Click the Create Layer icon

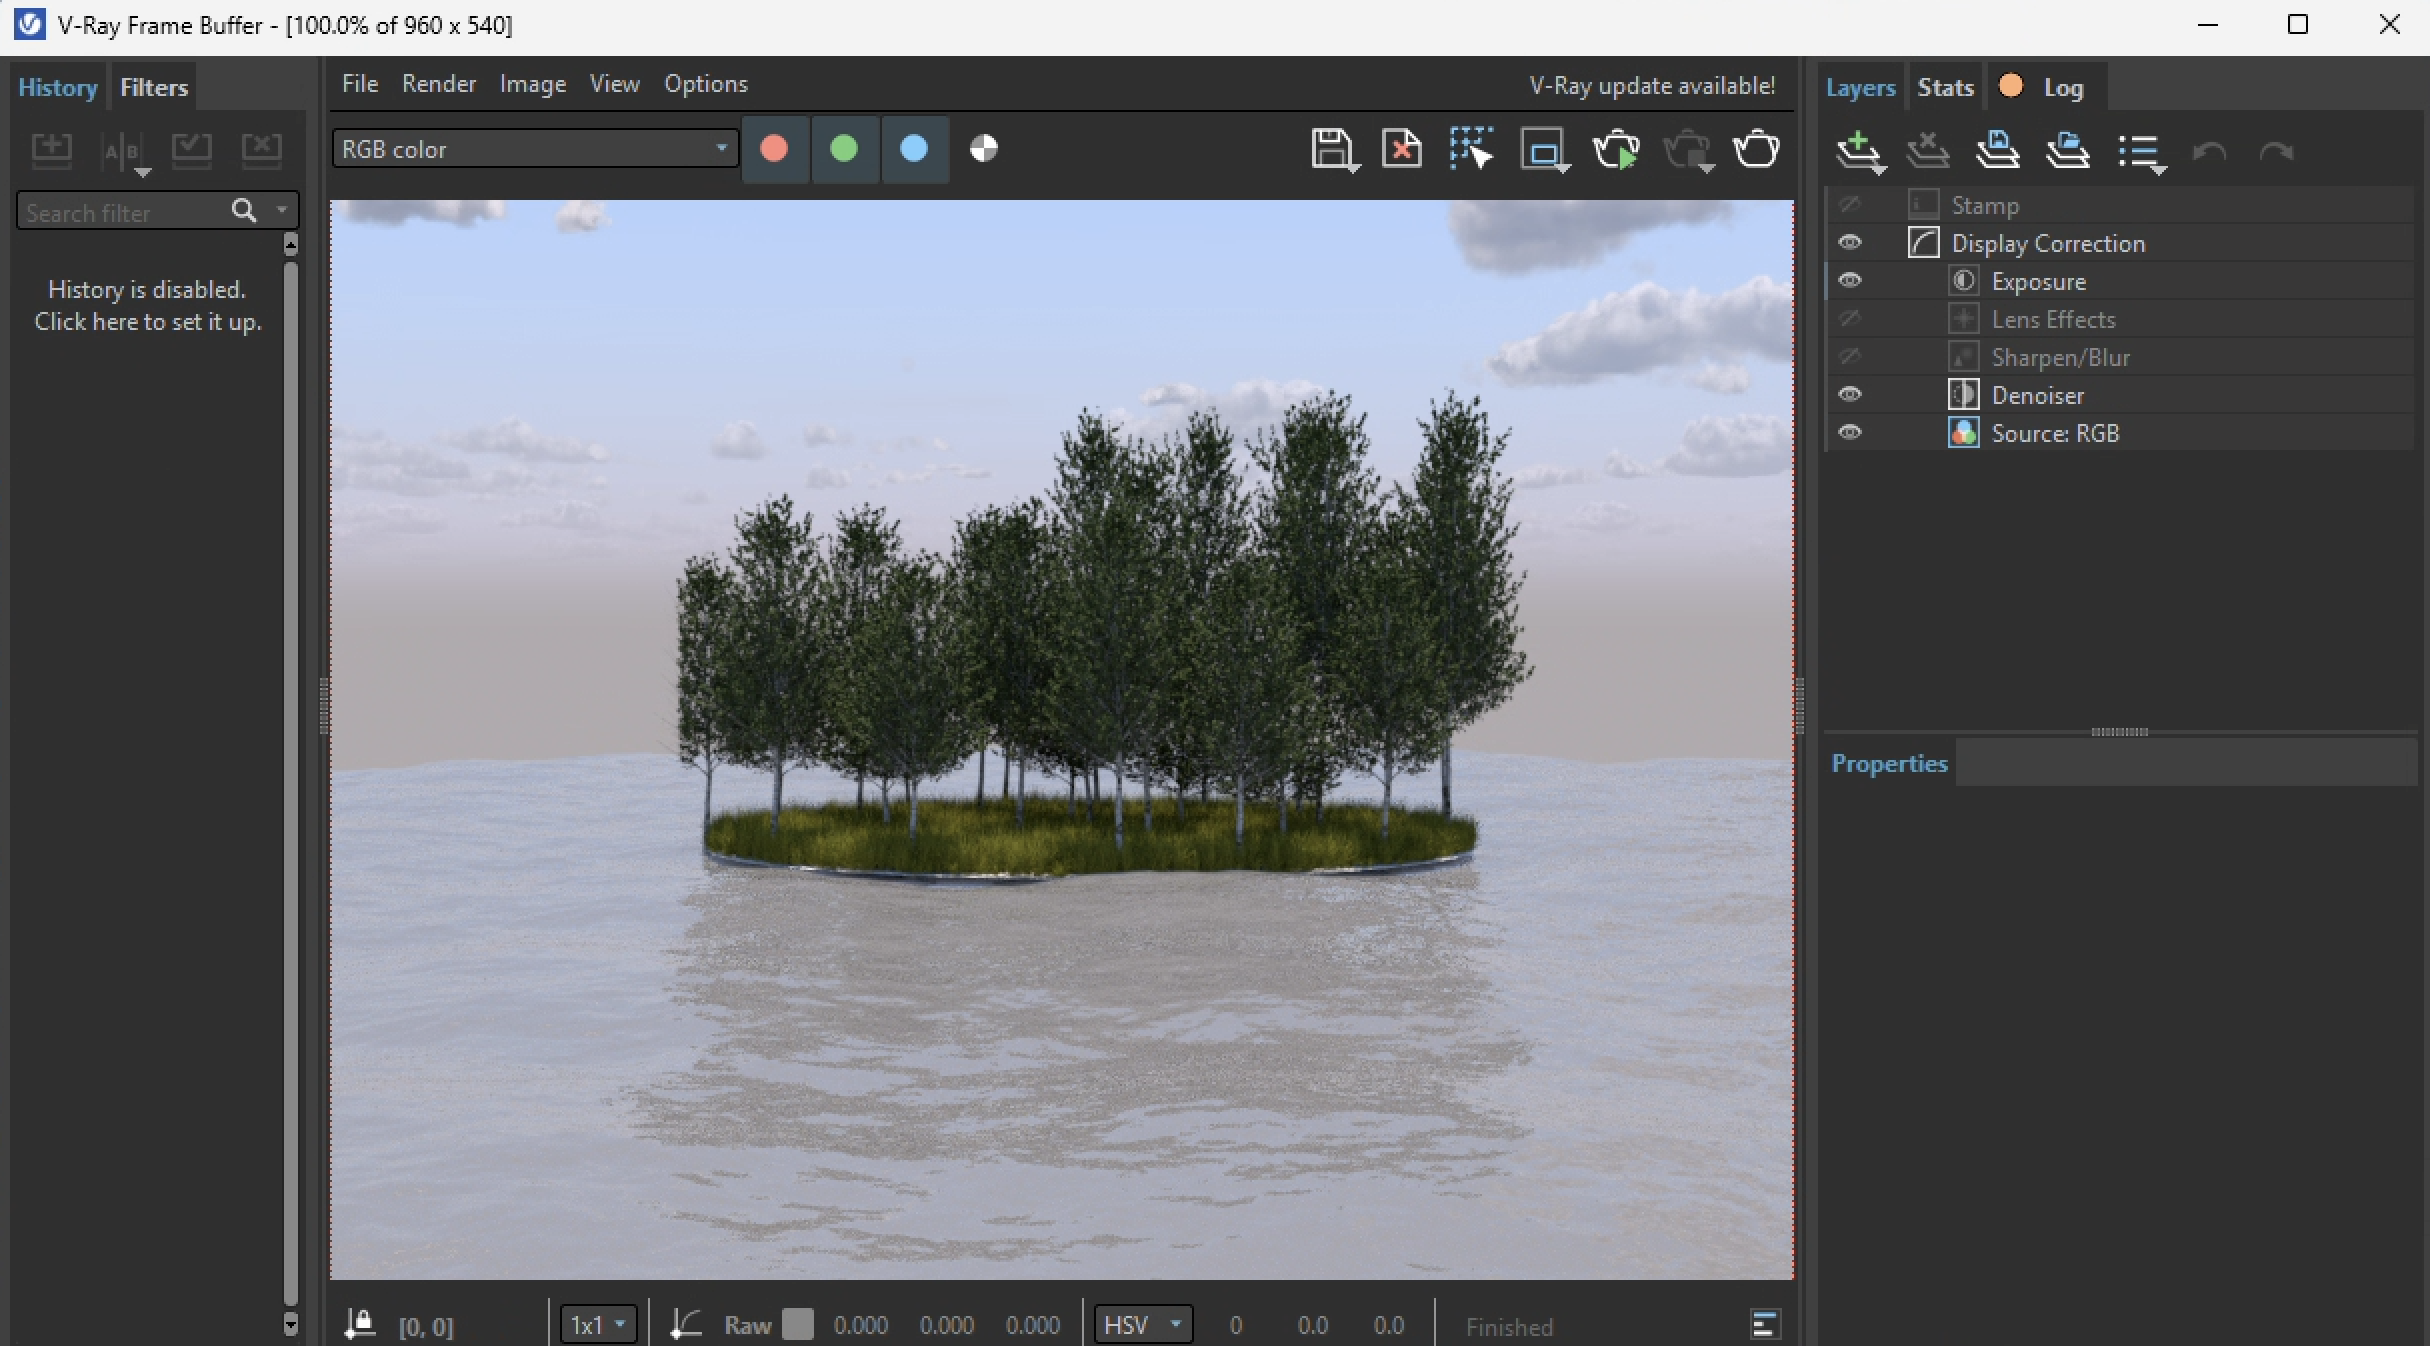coord(1857,151)
